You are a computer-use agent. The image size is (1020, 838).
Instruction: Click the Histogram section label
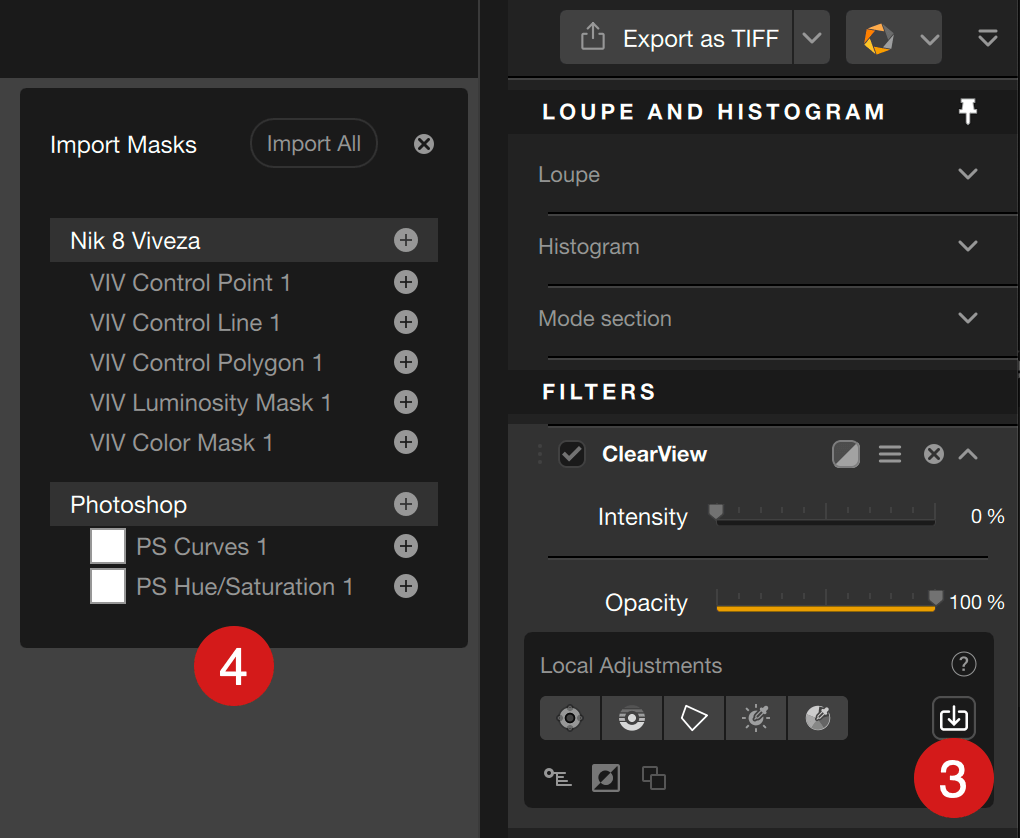(x=589, y=247)
